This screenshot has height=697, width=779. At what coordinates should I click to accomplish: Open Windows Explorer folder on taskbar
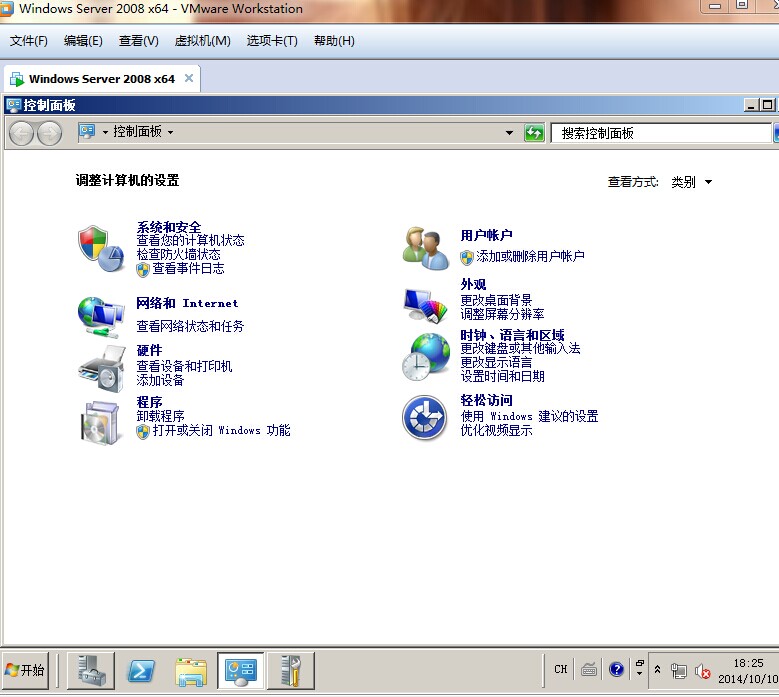point(191,671)
